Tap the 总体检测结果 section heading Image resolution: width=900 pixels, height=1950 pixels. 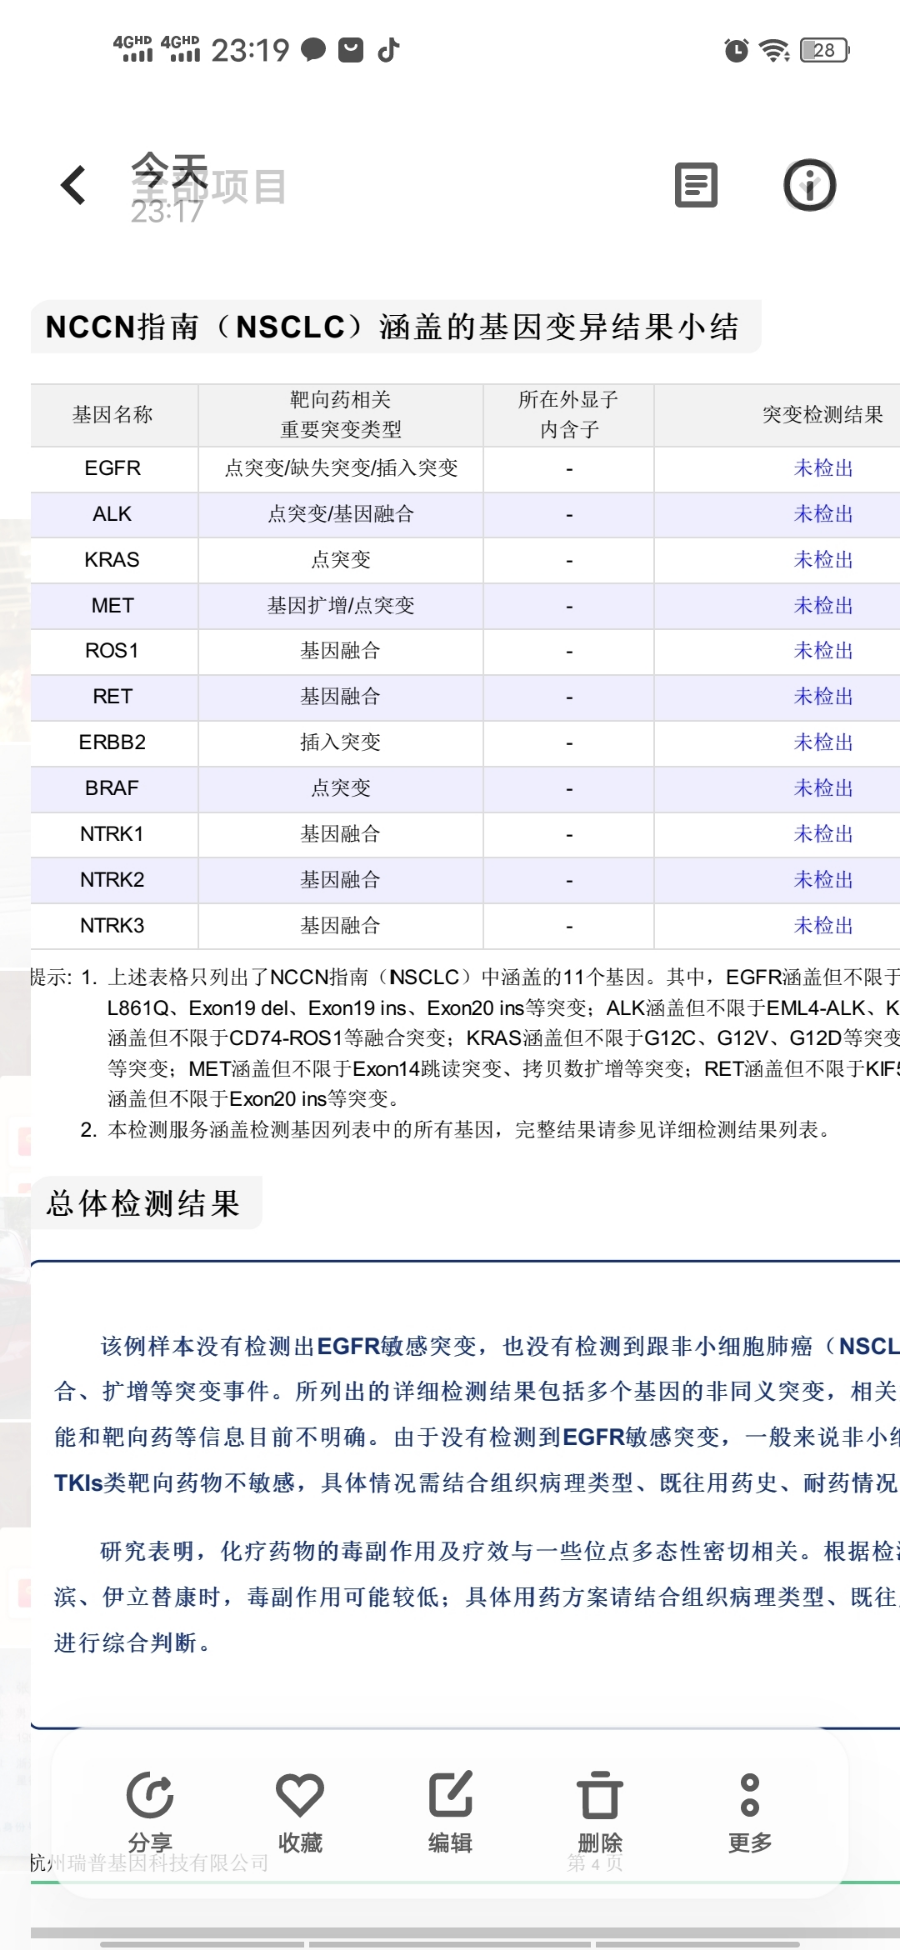(x=144, y=1203)
